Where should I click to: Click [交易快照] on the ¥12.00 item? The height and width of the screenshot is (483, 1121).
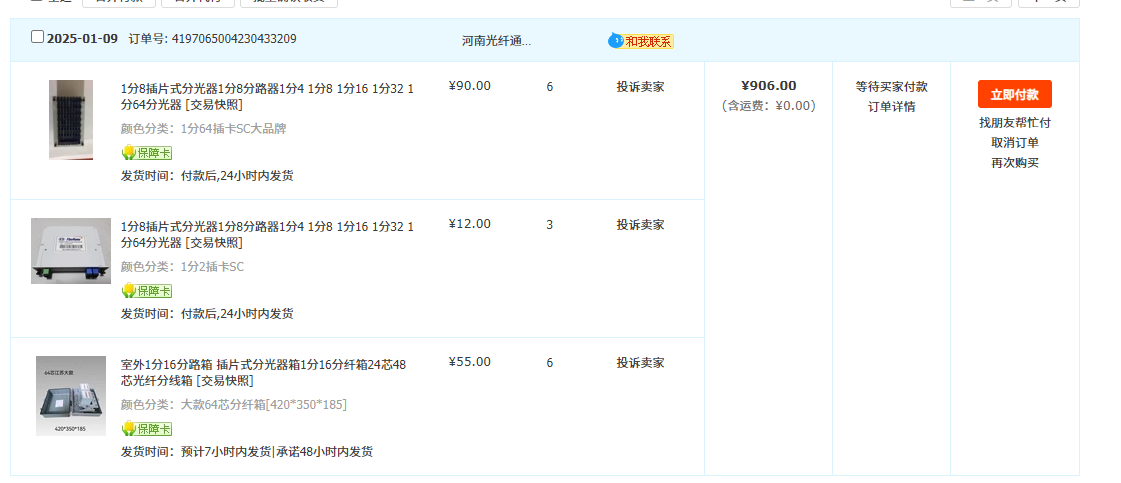pyautogui.click(x=214, y=243)
